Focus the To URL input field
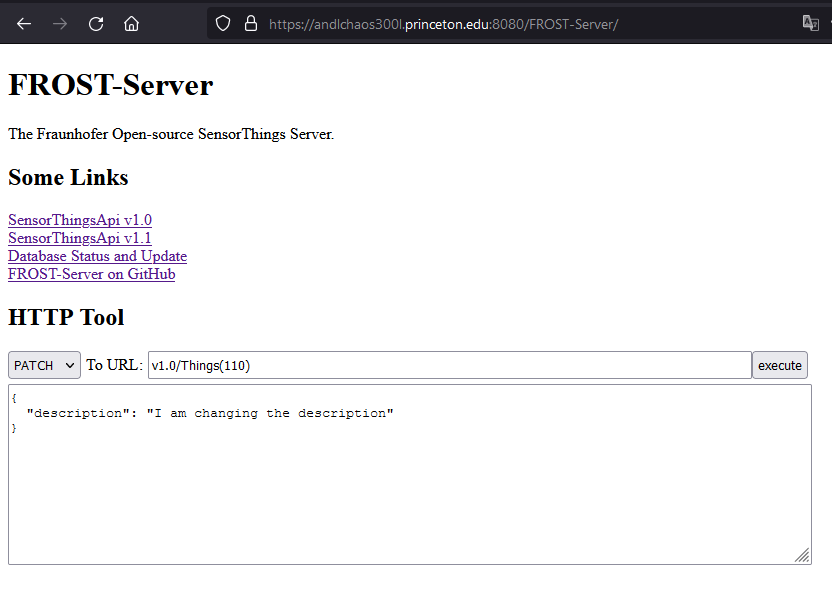The width and height of the screenshot is (832, 593). point(449,365)
